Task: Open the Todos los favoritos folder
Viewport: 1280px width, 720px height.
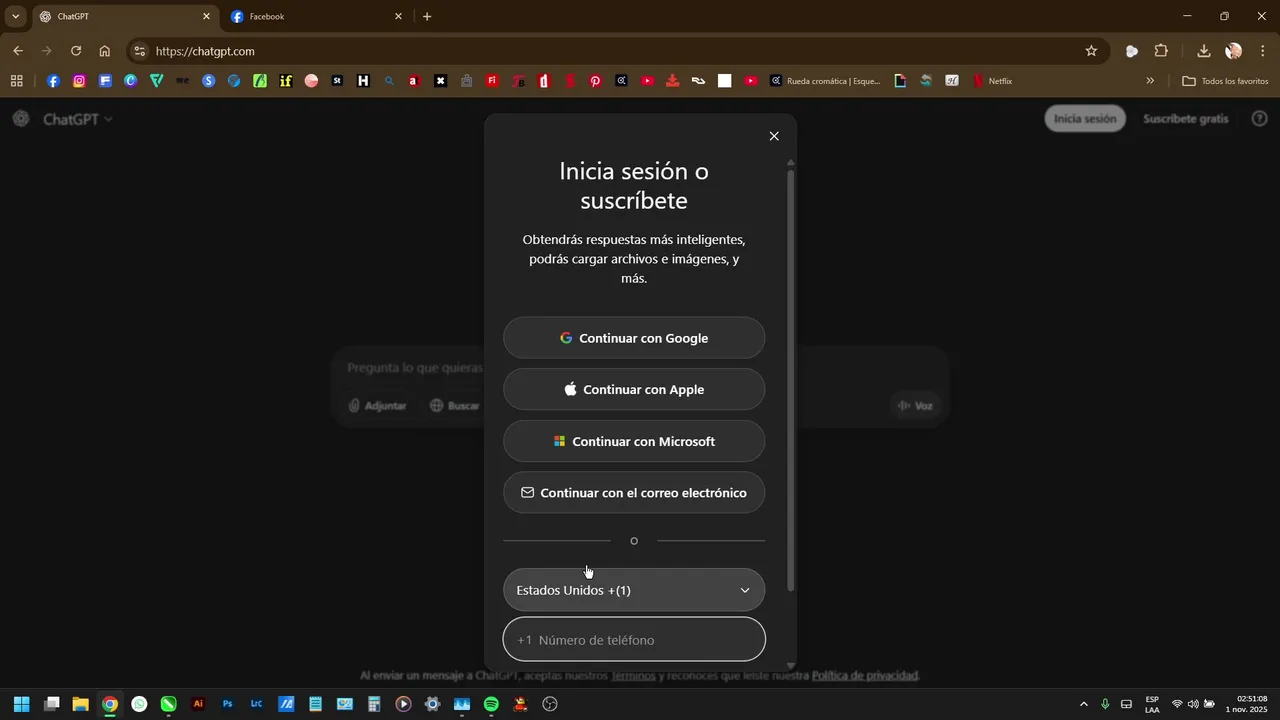Action: click(x=1225, y=81)
